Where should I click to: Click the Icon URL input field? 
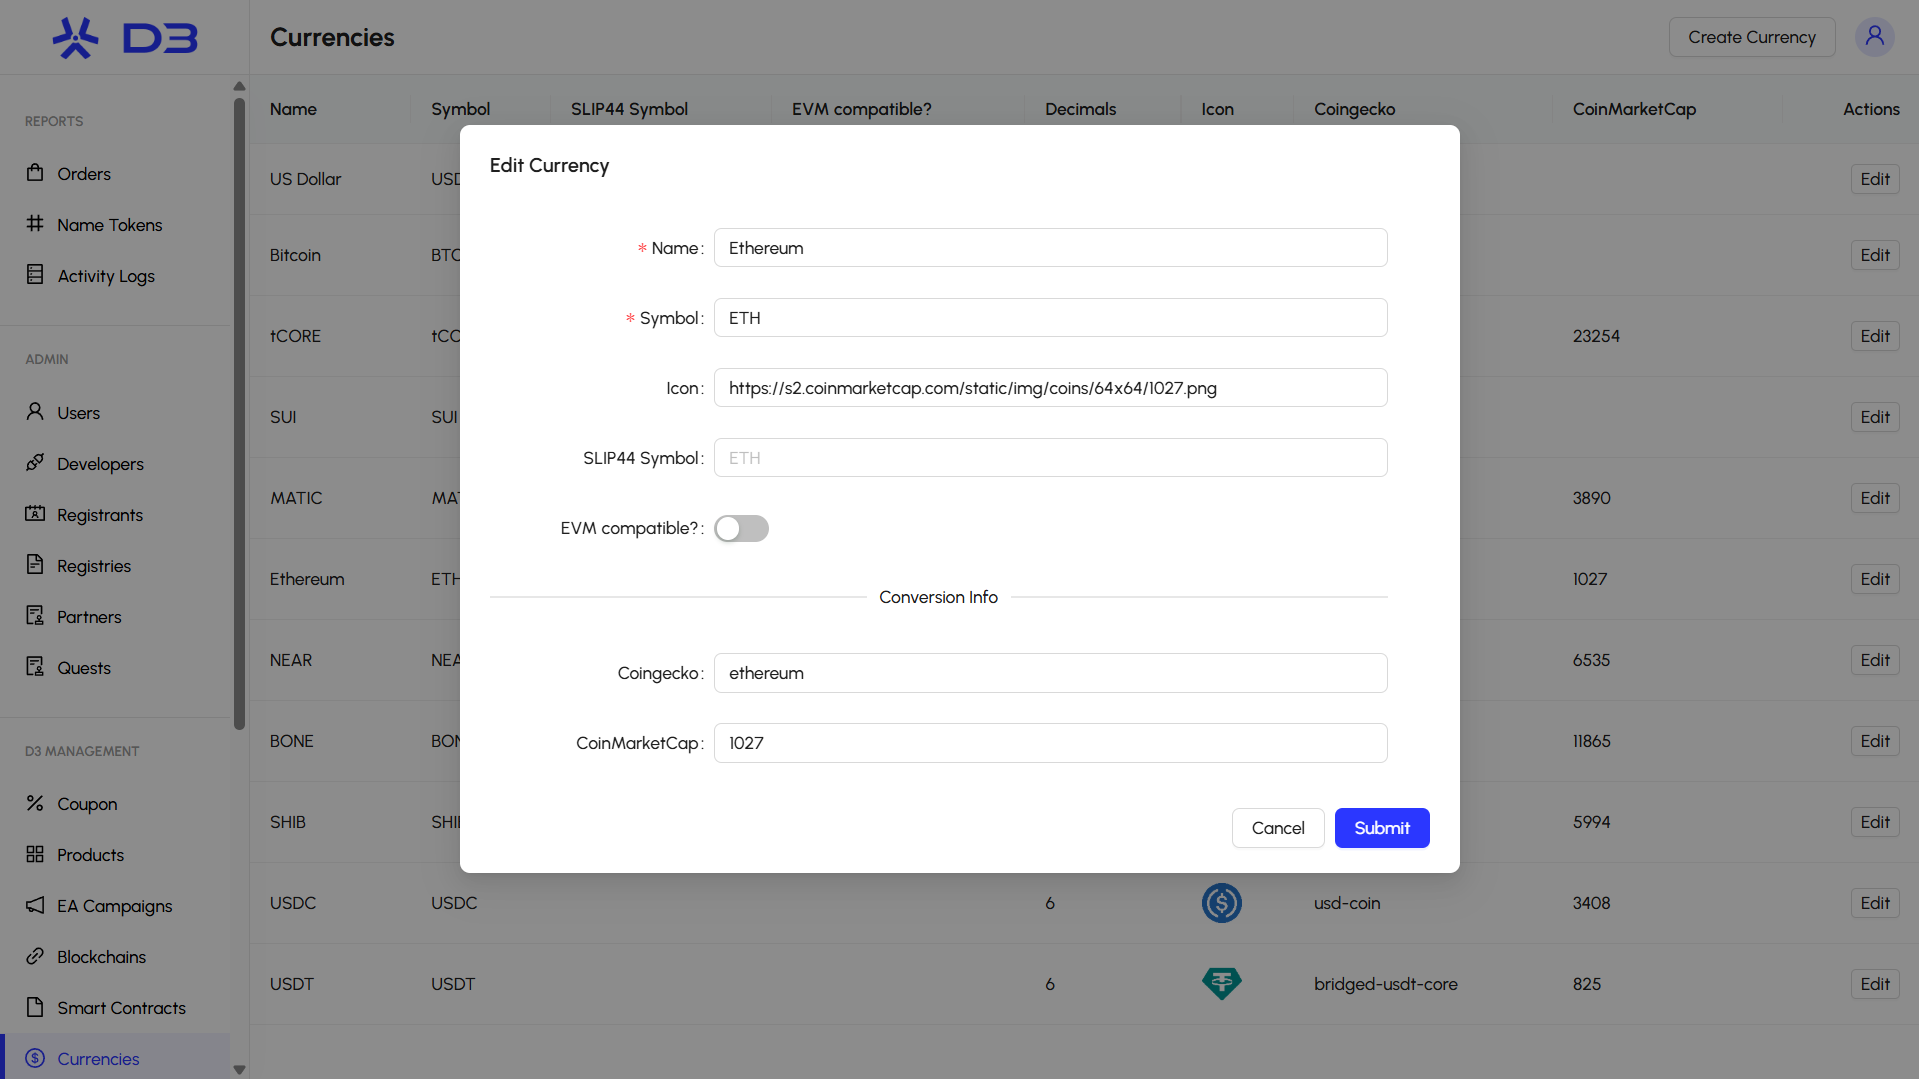[x=1050, y=388]
